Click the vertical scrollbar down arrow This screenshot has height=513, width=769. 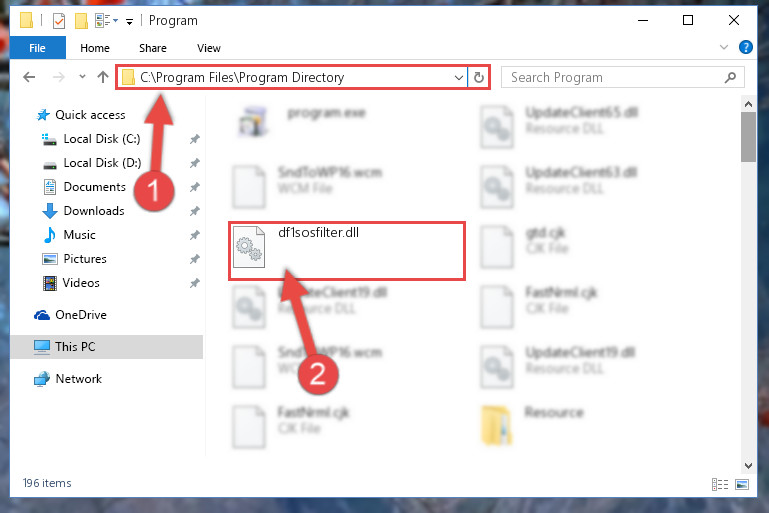[748, 465]
